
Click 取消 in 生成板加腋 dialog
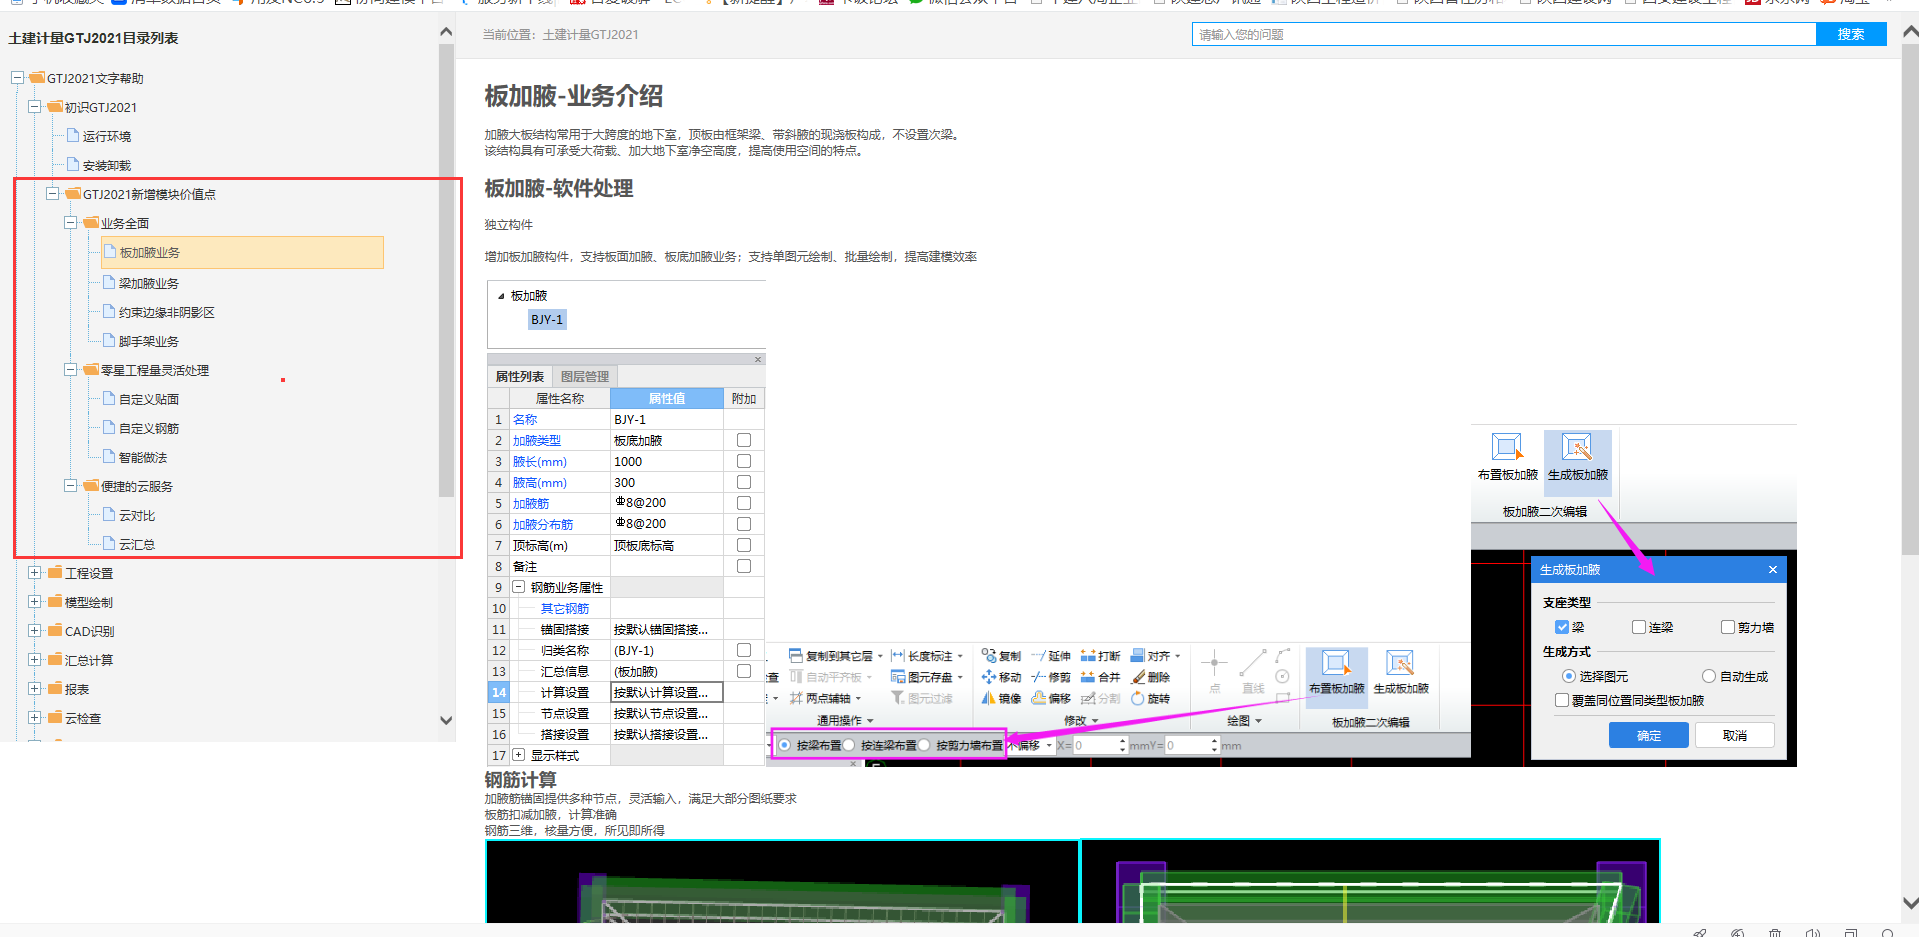(1735, 735)
